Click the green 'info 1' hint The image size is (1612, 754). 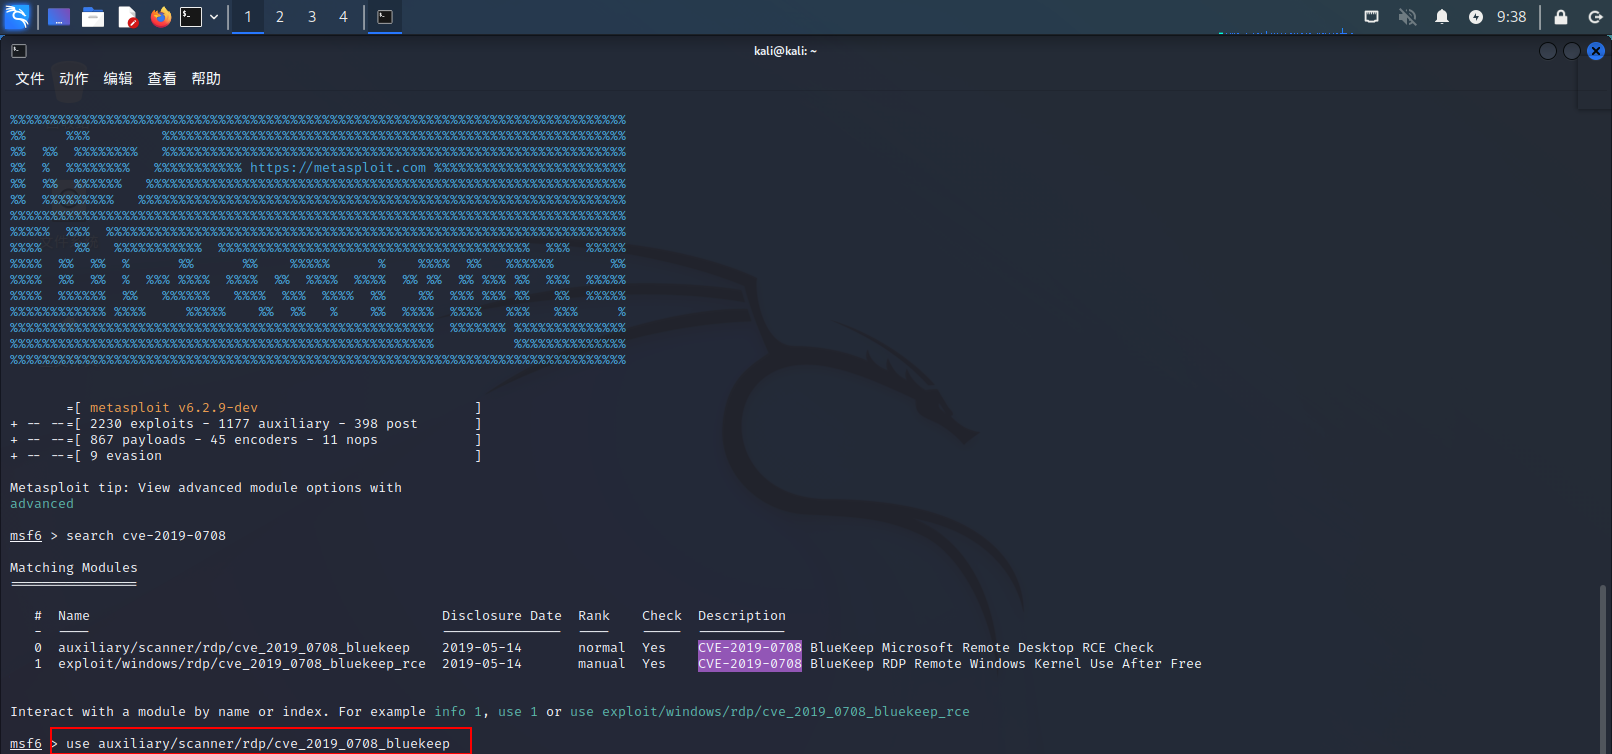[458, 712]
